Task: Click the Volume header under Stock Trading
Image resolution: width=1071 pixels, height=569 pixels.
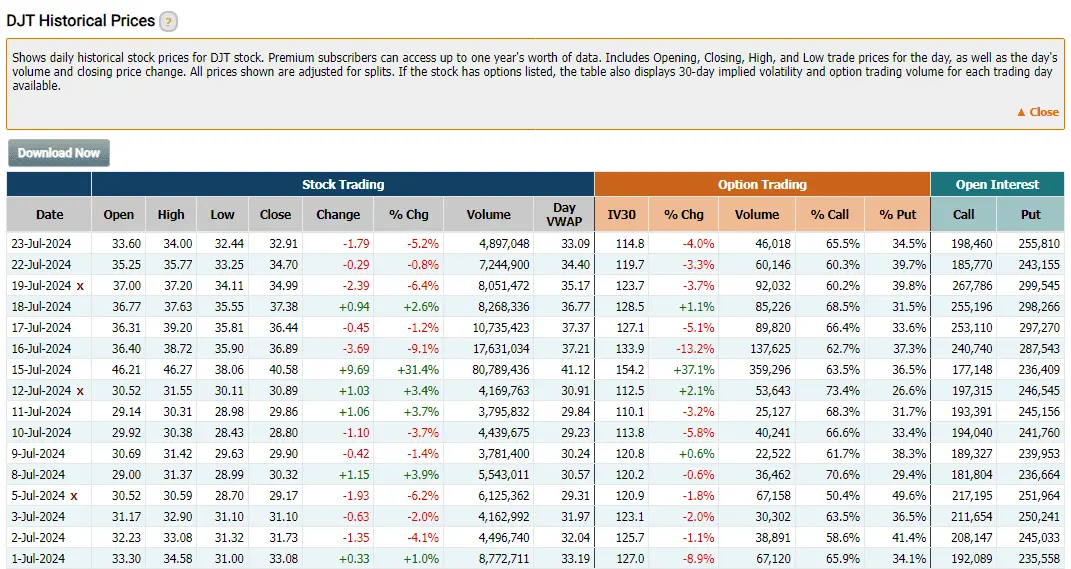Action: coord(488,214)
